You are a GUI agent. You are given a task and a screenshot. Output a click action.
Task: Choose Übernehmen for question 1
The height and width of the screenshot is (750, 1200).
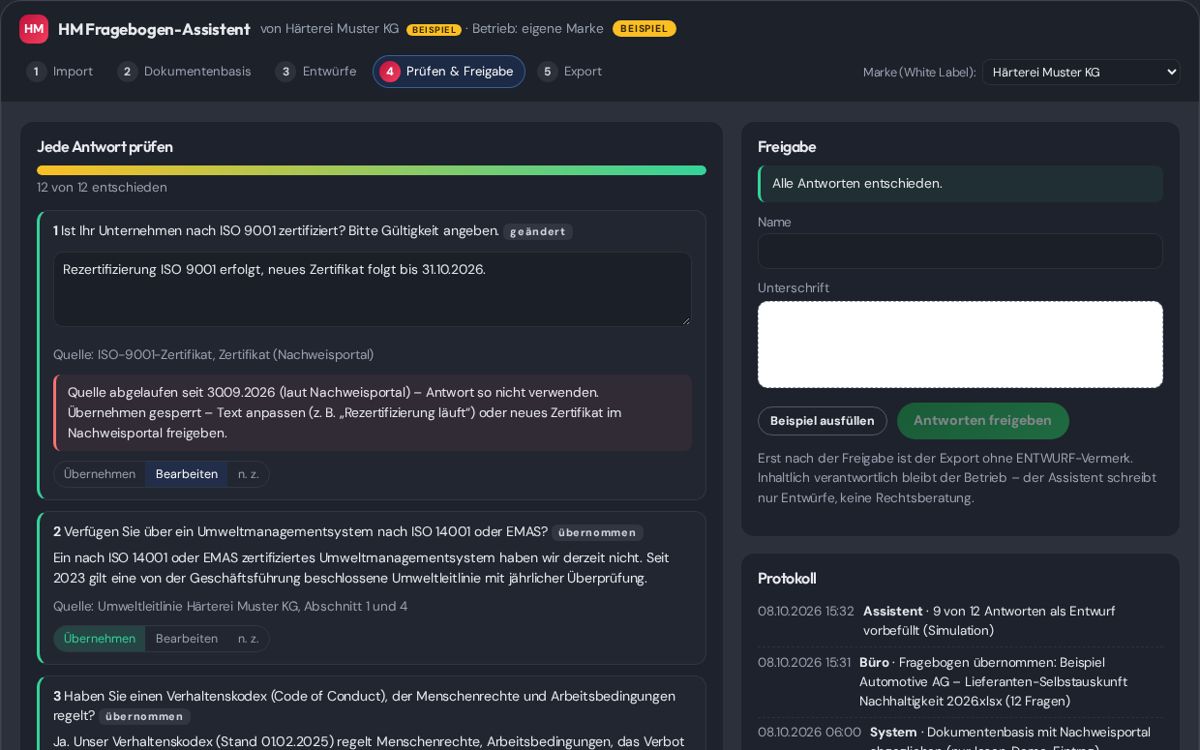click(x=99, y=474)
